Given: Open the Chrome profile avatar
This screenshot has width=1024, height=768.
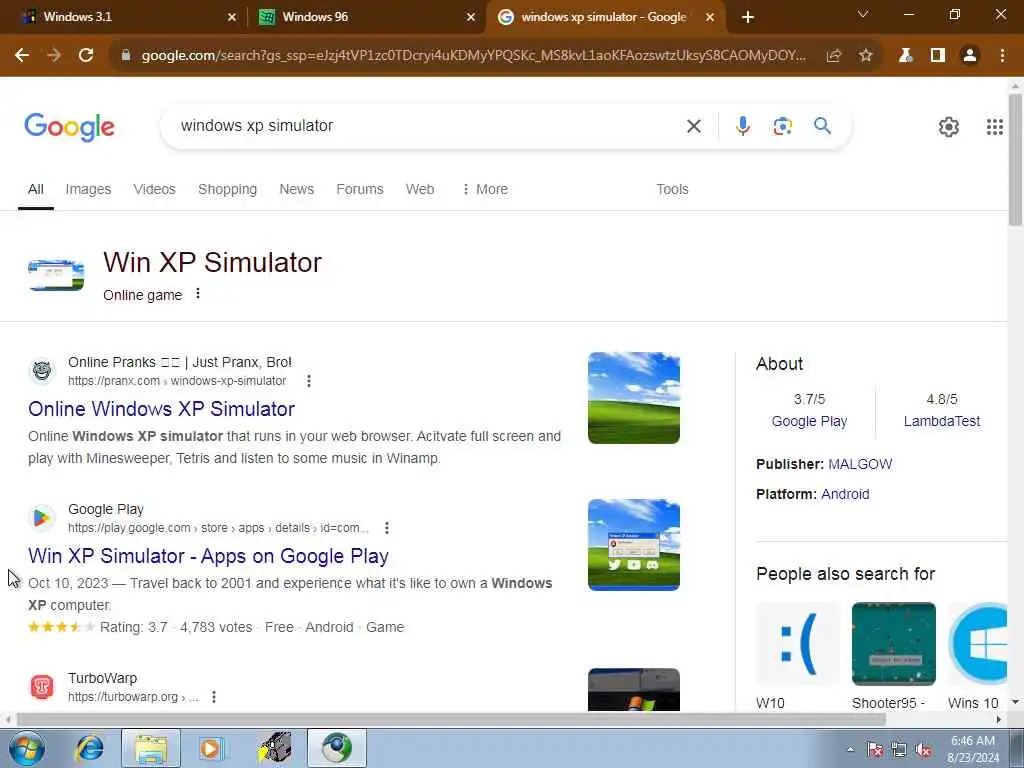Looking at the screenshot, I should [970, 56].
